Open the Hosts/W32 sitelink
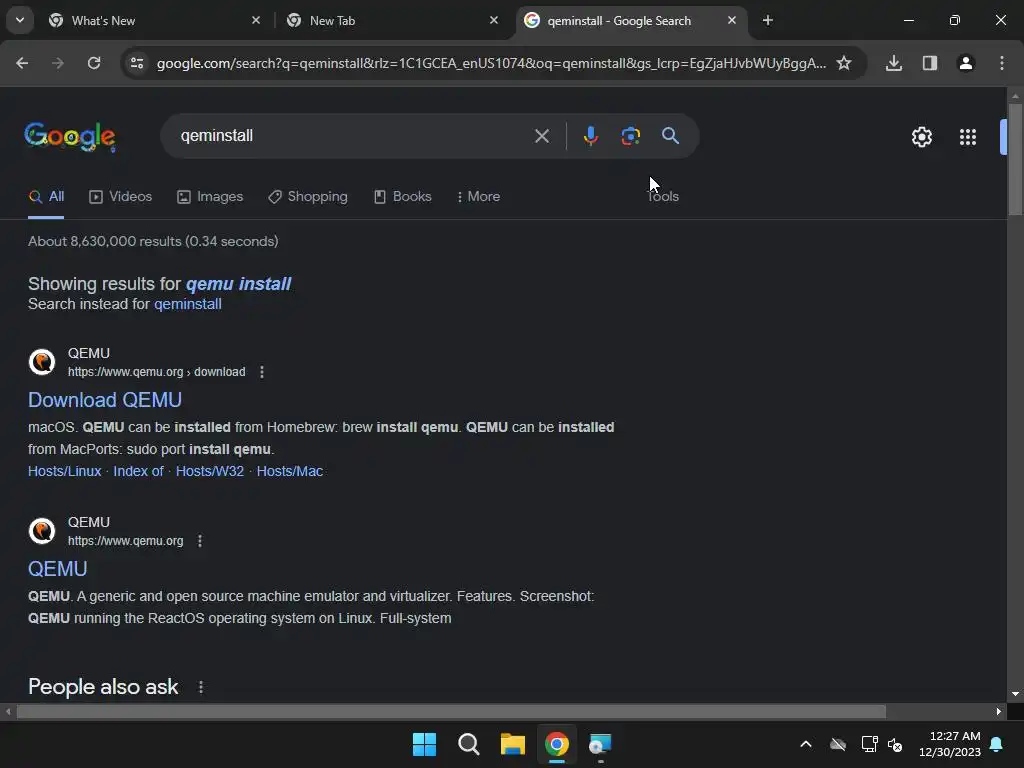This screenshot has height=768, width=1024. pyautogui.click(x=210, y=471)
